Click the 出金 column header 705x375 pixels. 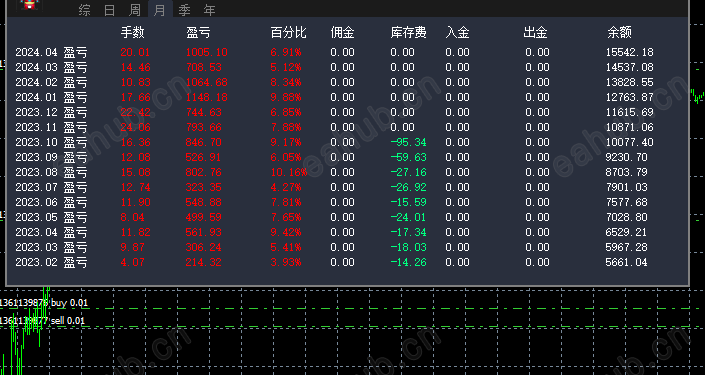[535, 32]
